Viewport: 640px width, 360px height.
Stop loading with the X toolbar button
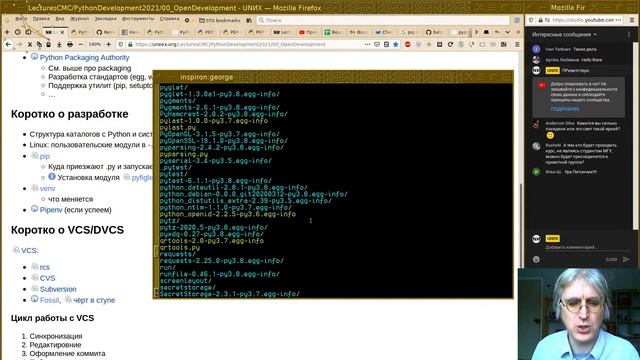30,44
